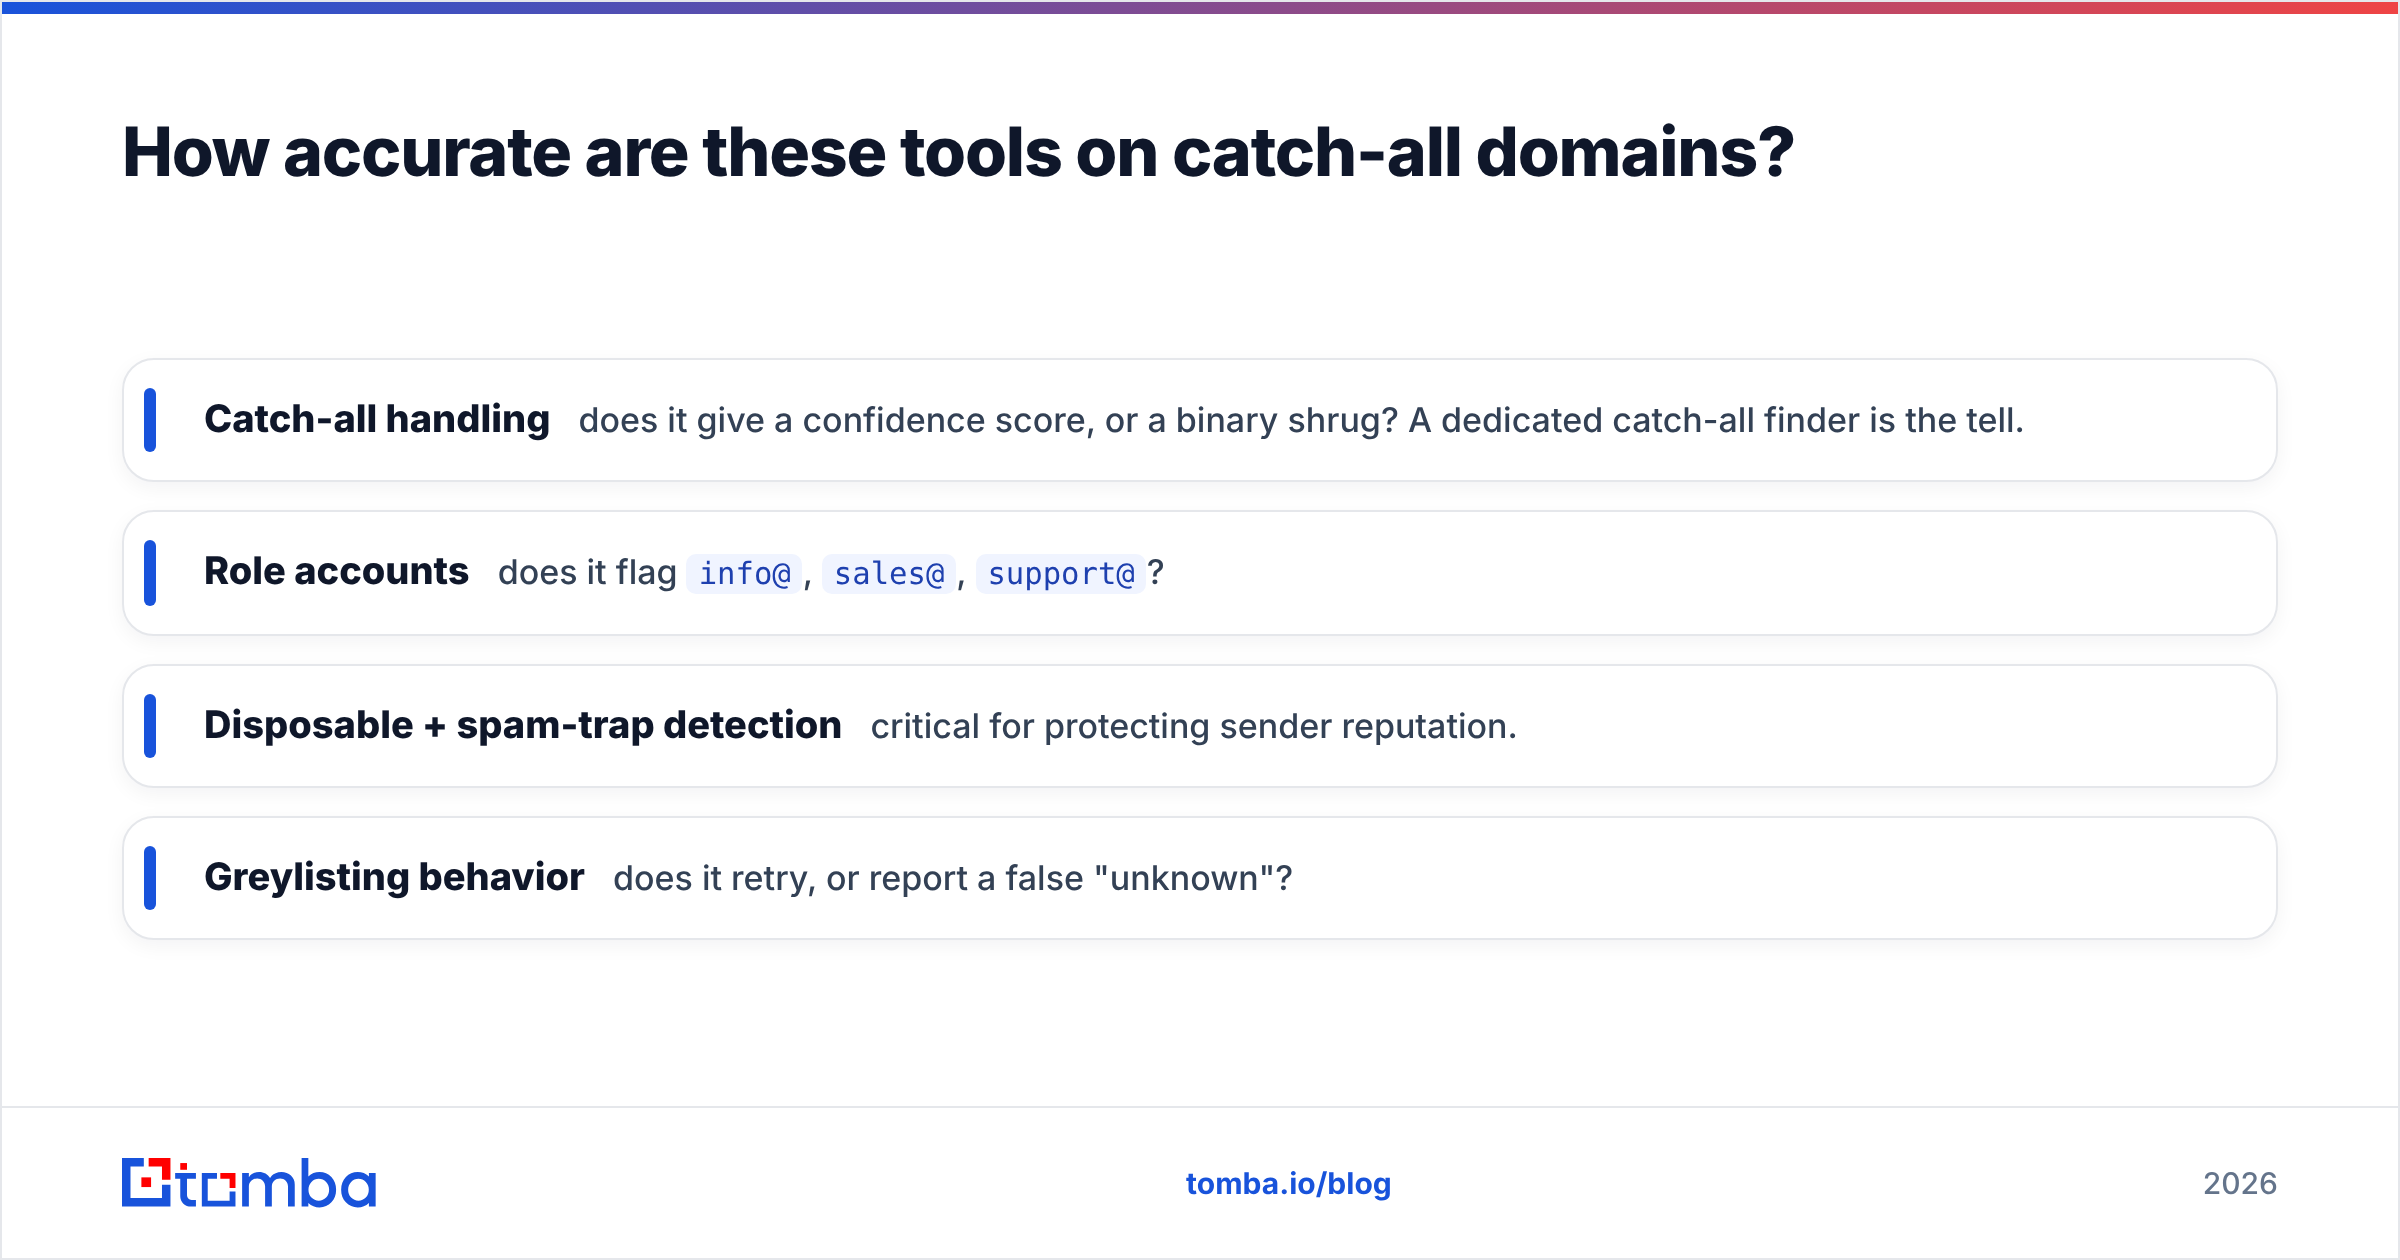Click the heading about catch-all domains
The image size is (2400, 1260).
(958, 152)
